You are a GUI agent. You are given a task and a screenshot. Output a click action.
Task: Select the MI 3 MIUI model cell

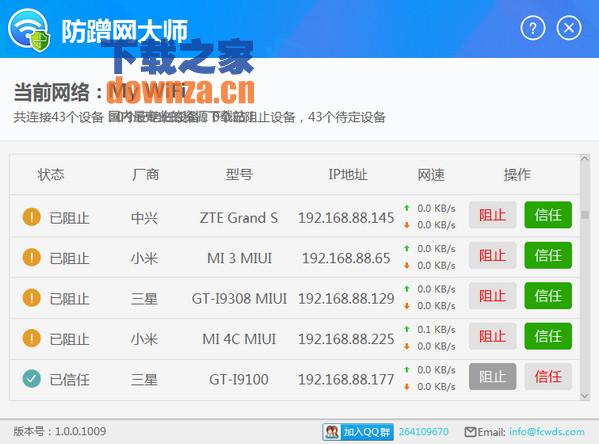click(239, 258)
